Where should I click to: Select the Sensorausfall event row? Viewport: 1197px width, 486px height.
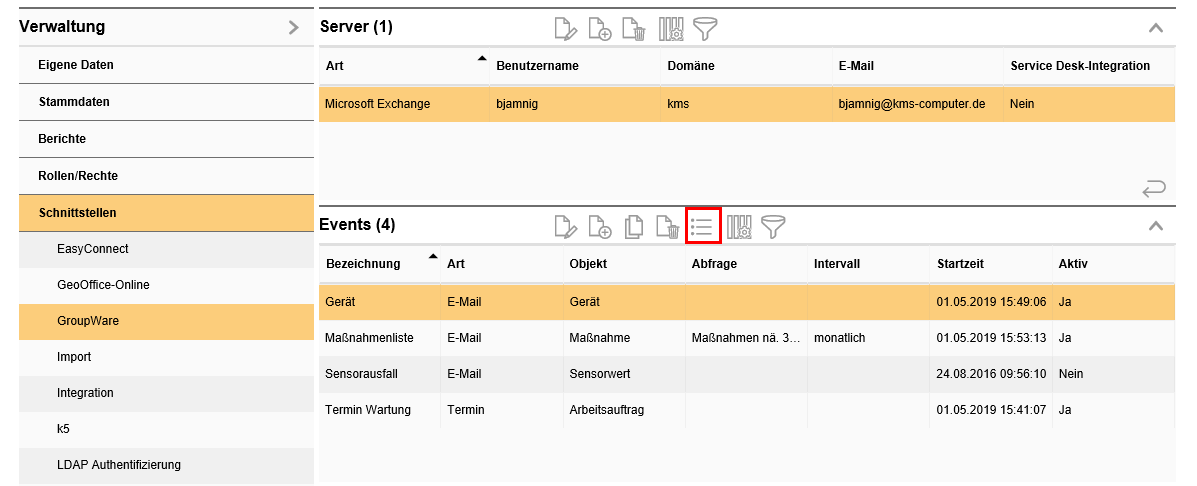click(x=362, y=374)
